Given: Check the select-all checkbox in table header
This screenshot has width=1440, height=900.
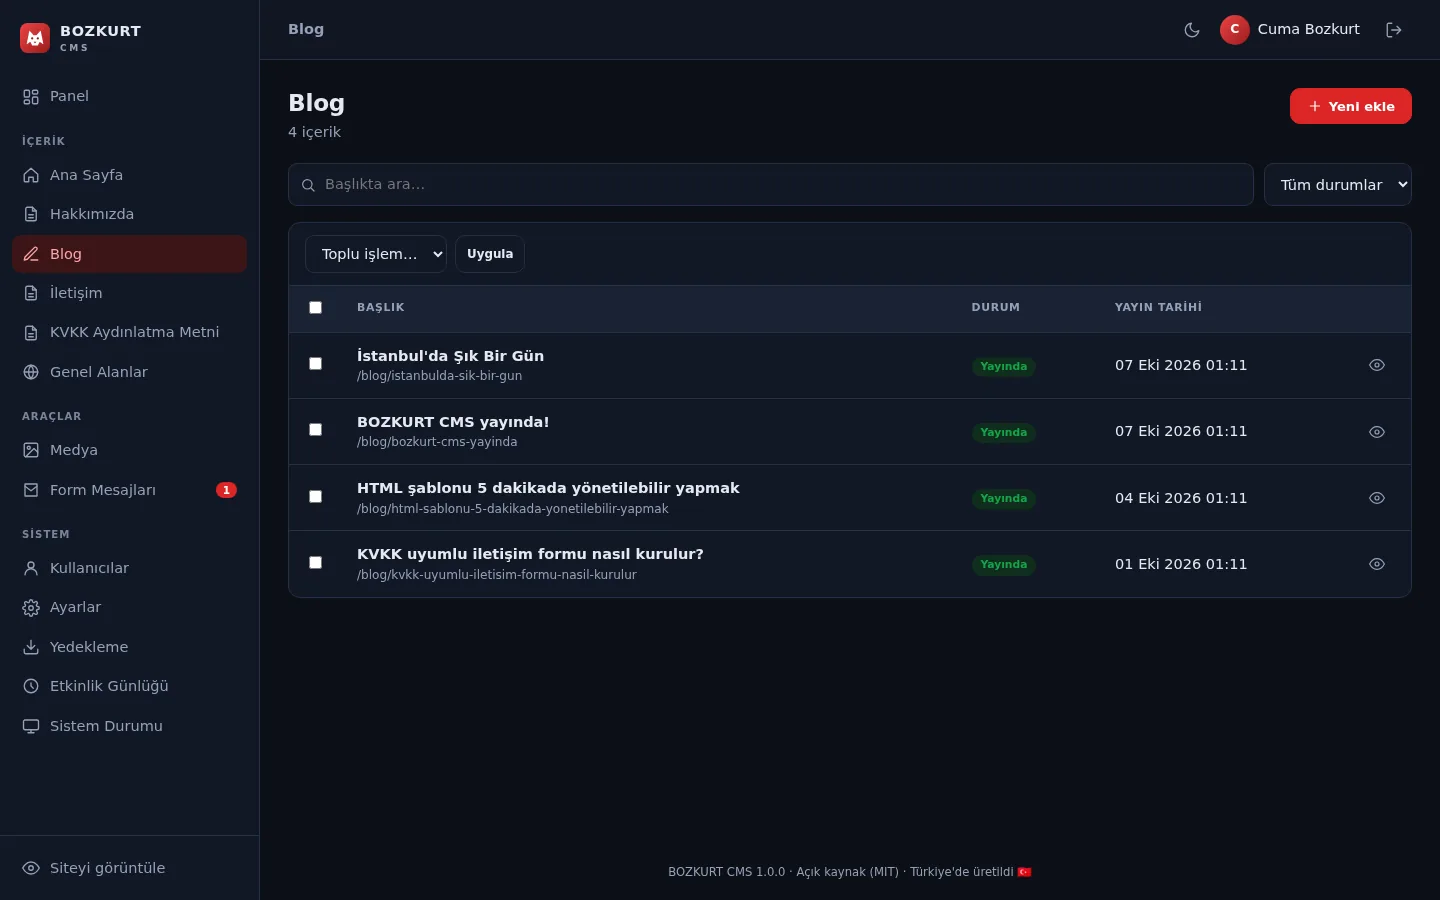Looking at the screenshot, I should click(x=316, y=308).
